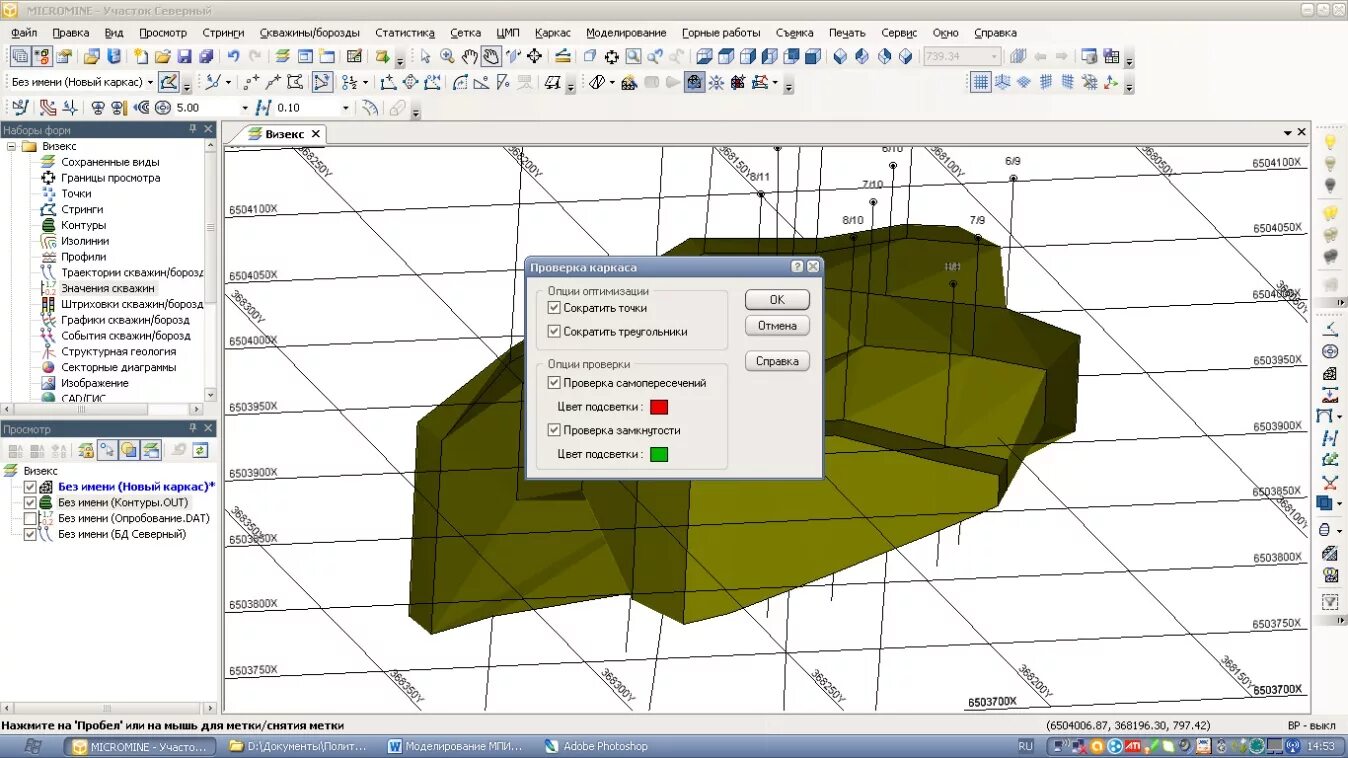Collapse the Визекс tree node
This screenshot has height=758, width=1348.
(x=12, y=146)
